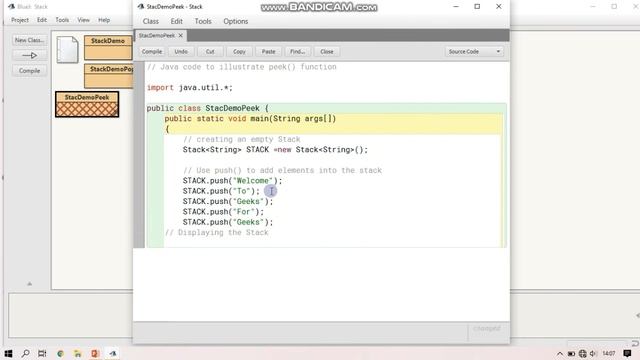640x360 pixels.
Task: Click the clock showing 14:07
Action: coord(609,353)
